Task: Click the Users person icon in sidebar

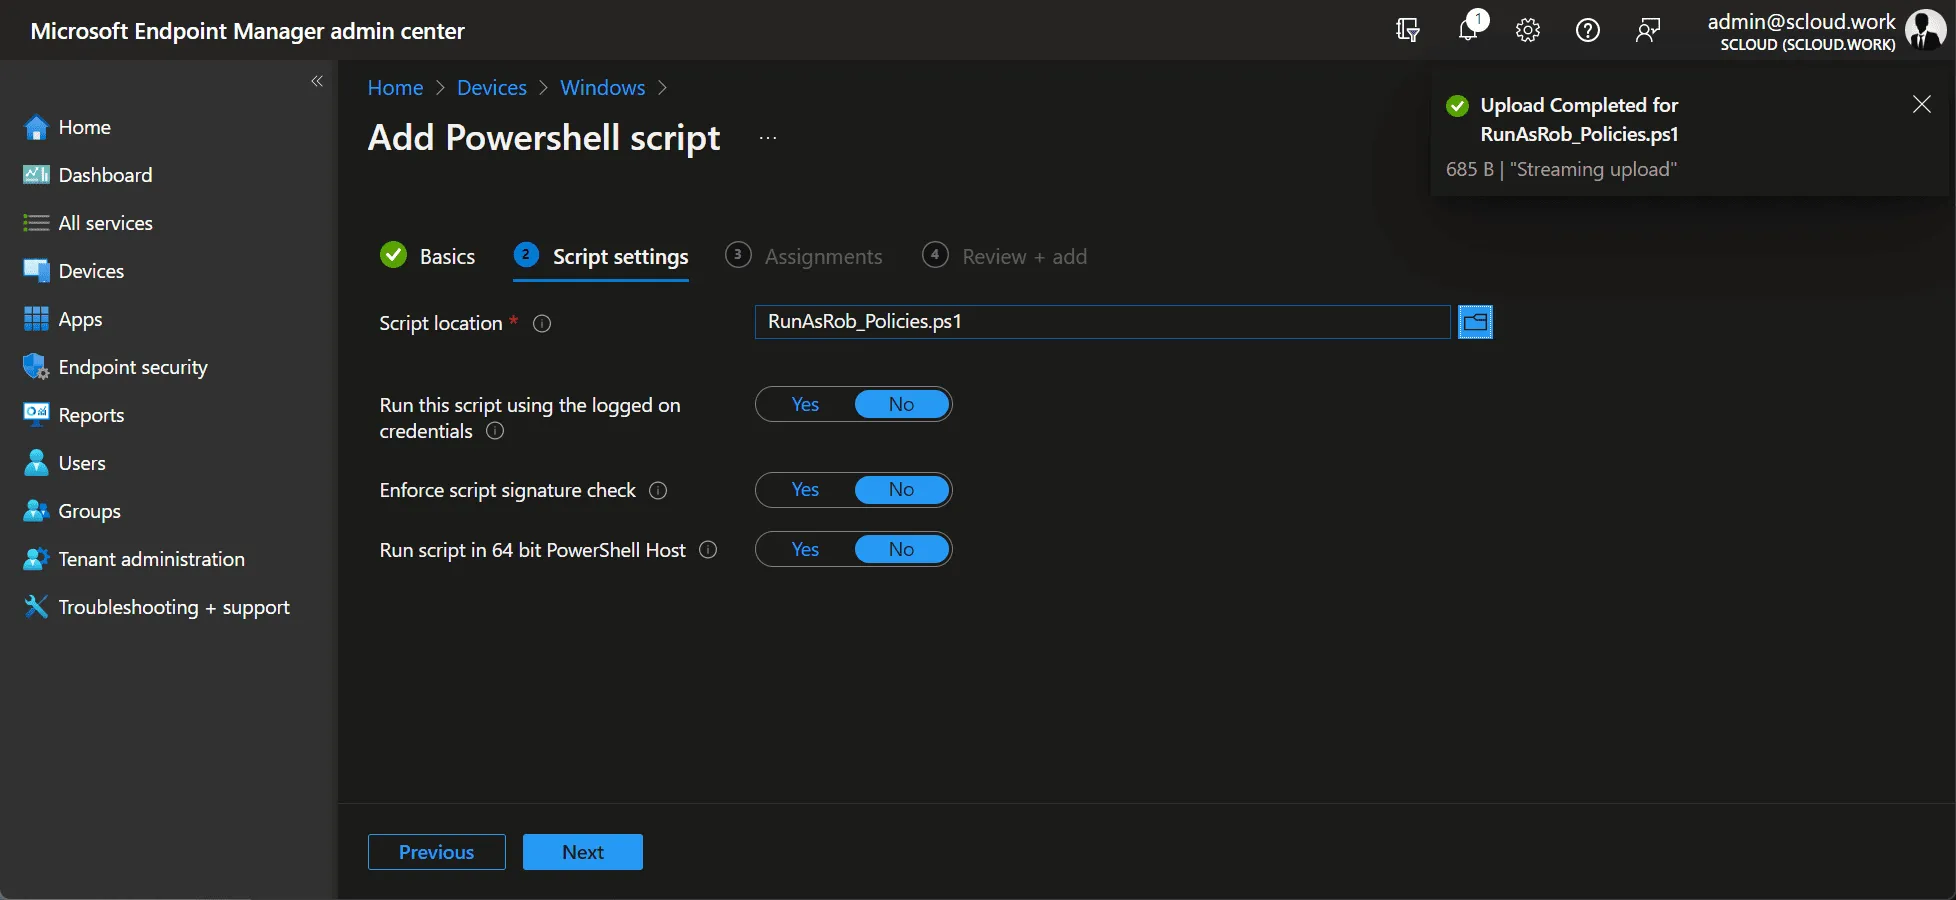Action: [36, 463]
